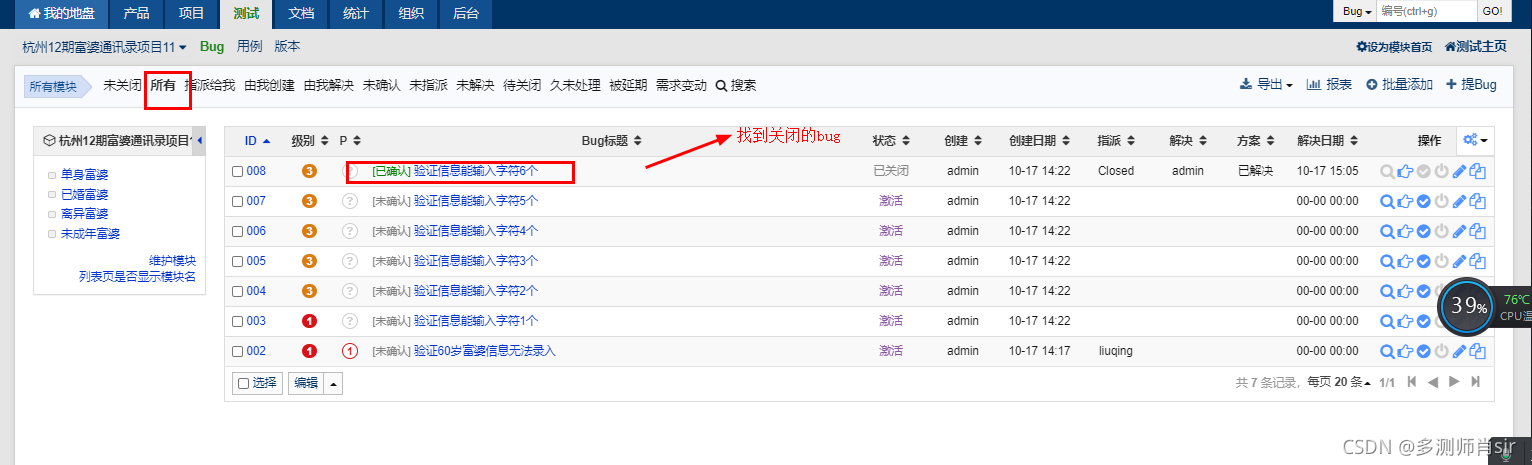Open the 报表 report link
1532x465 pixels.
[x=1329, y=85]
